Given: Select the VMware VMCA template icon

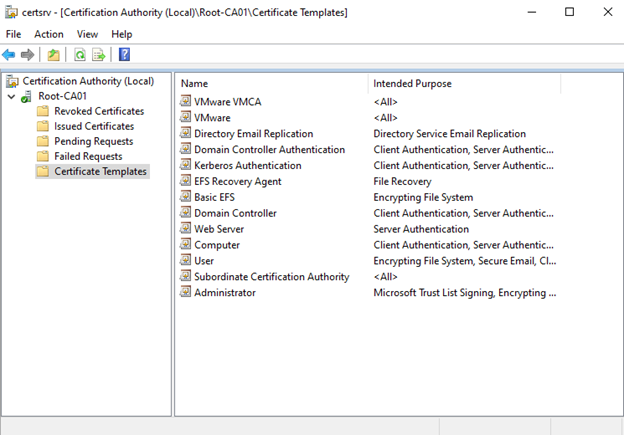Looking at the screenshot, I should pyautogui.click(x=185, y=102).
